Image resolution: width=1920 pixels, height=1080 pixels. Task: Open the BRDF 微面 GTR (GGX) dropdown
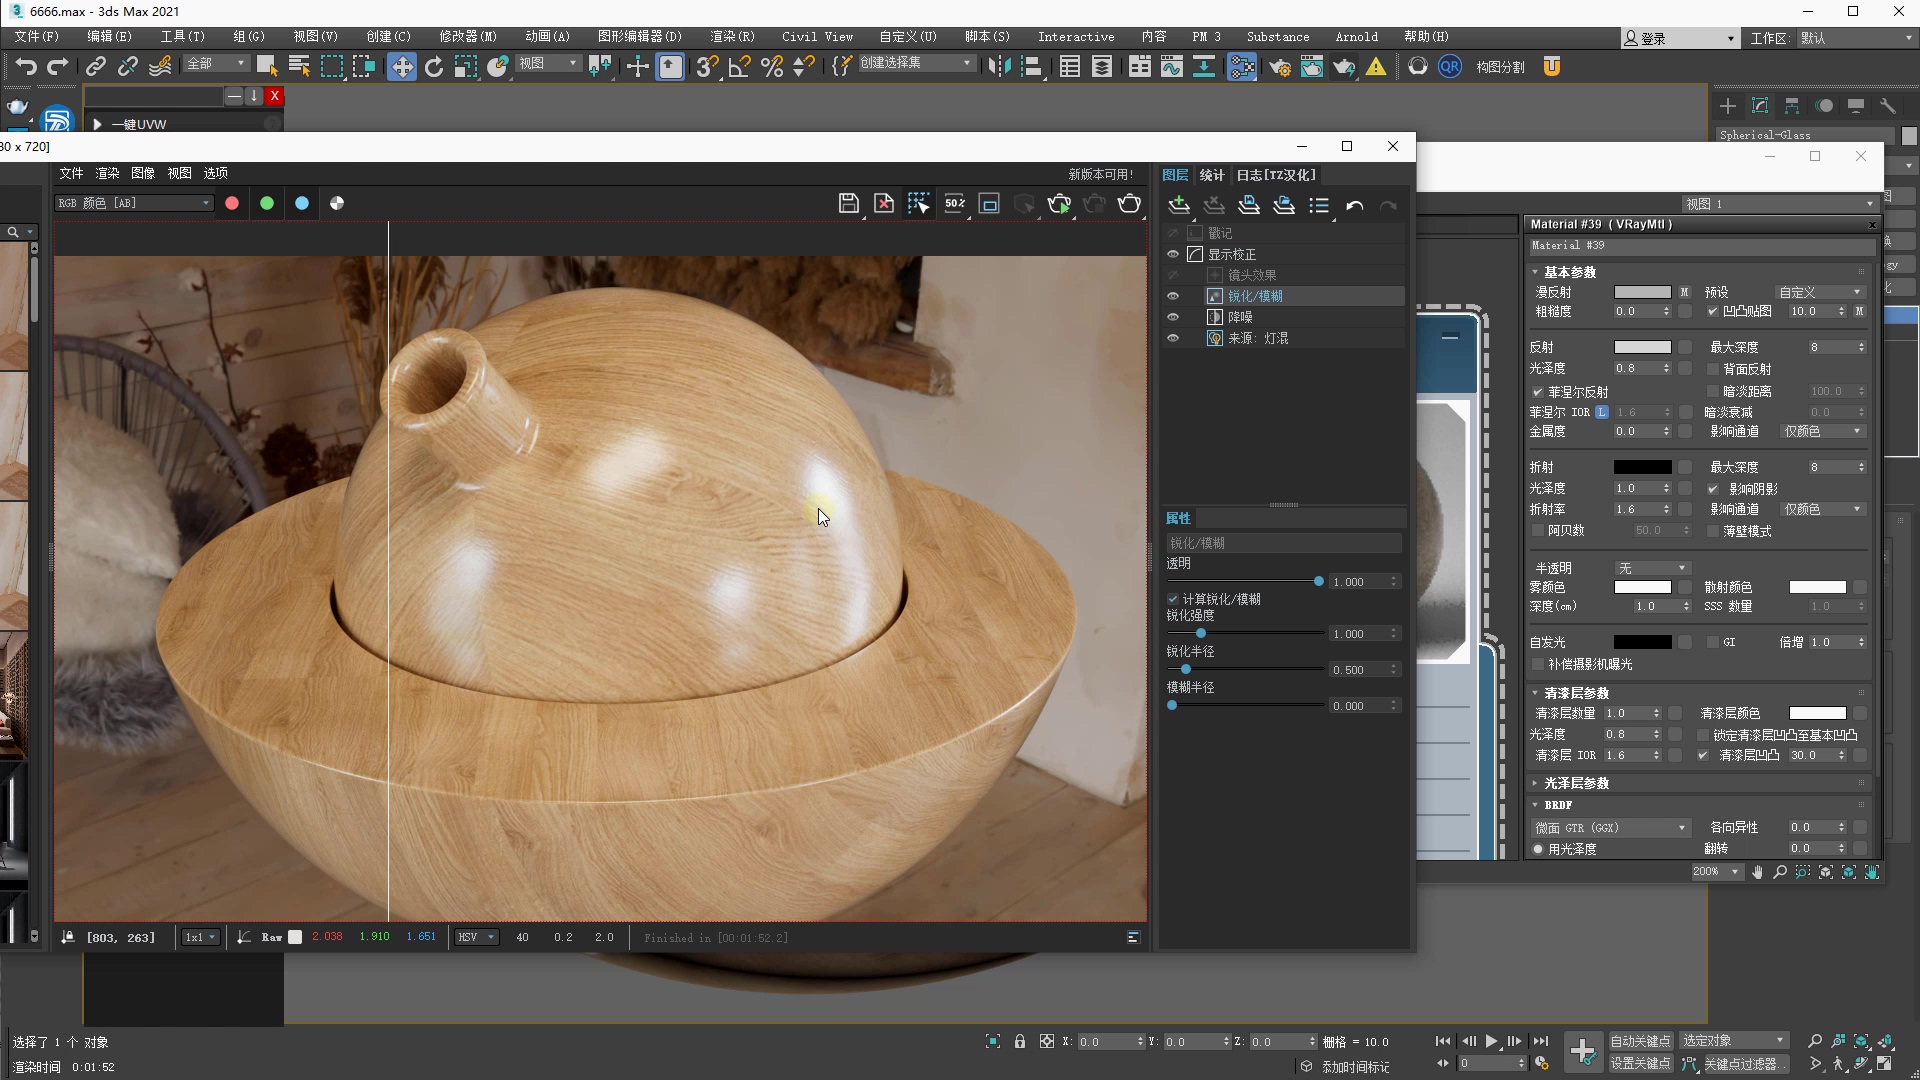click(x=1610, y=828)
